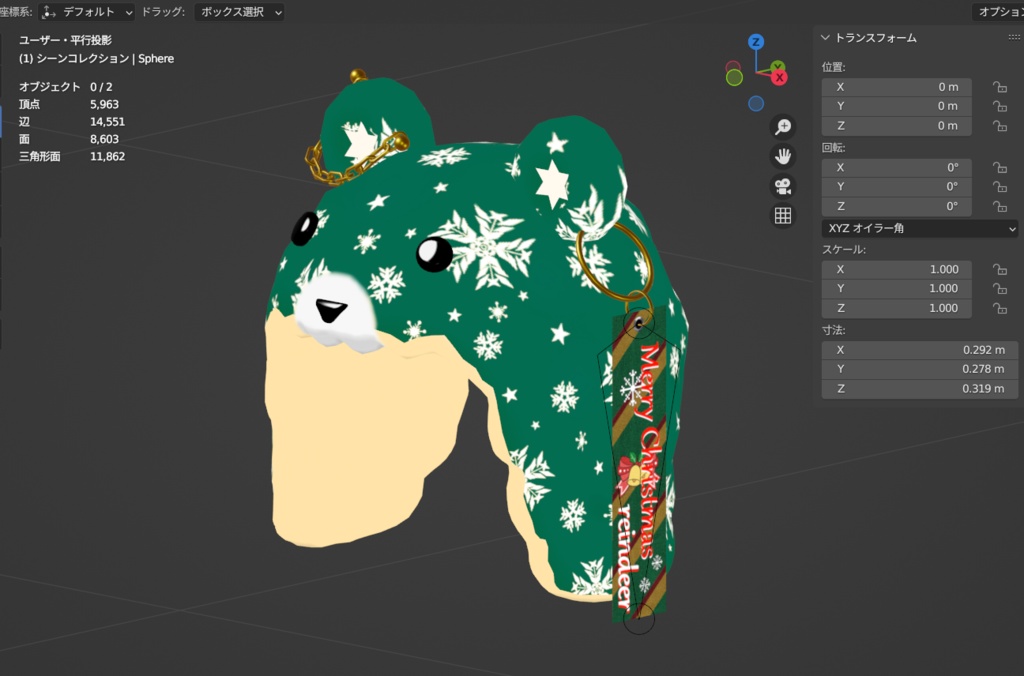Click the red X axis on the gizmo
1024x676 pixels.
coord(779,78)
